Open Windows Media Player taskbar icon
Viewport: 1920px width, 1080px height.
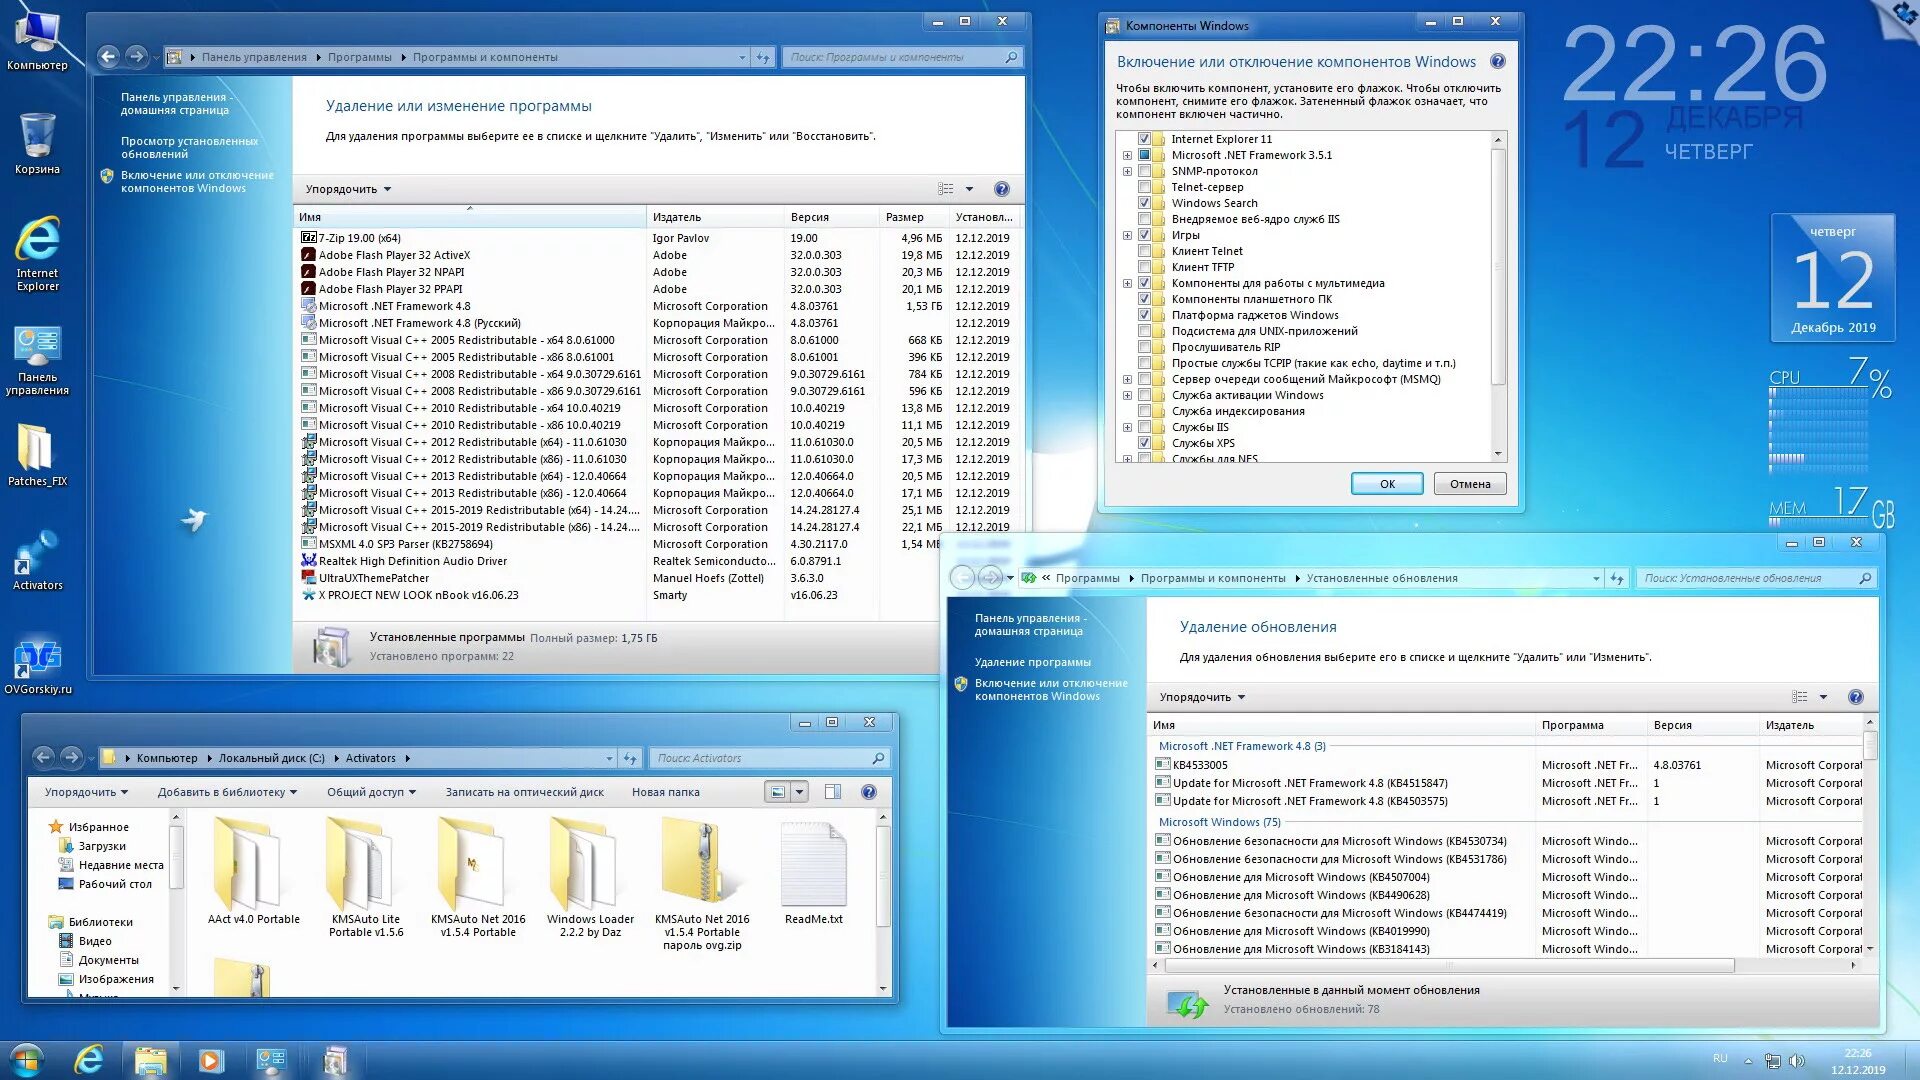(210, 1060)
